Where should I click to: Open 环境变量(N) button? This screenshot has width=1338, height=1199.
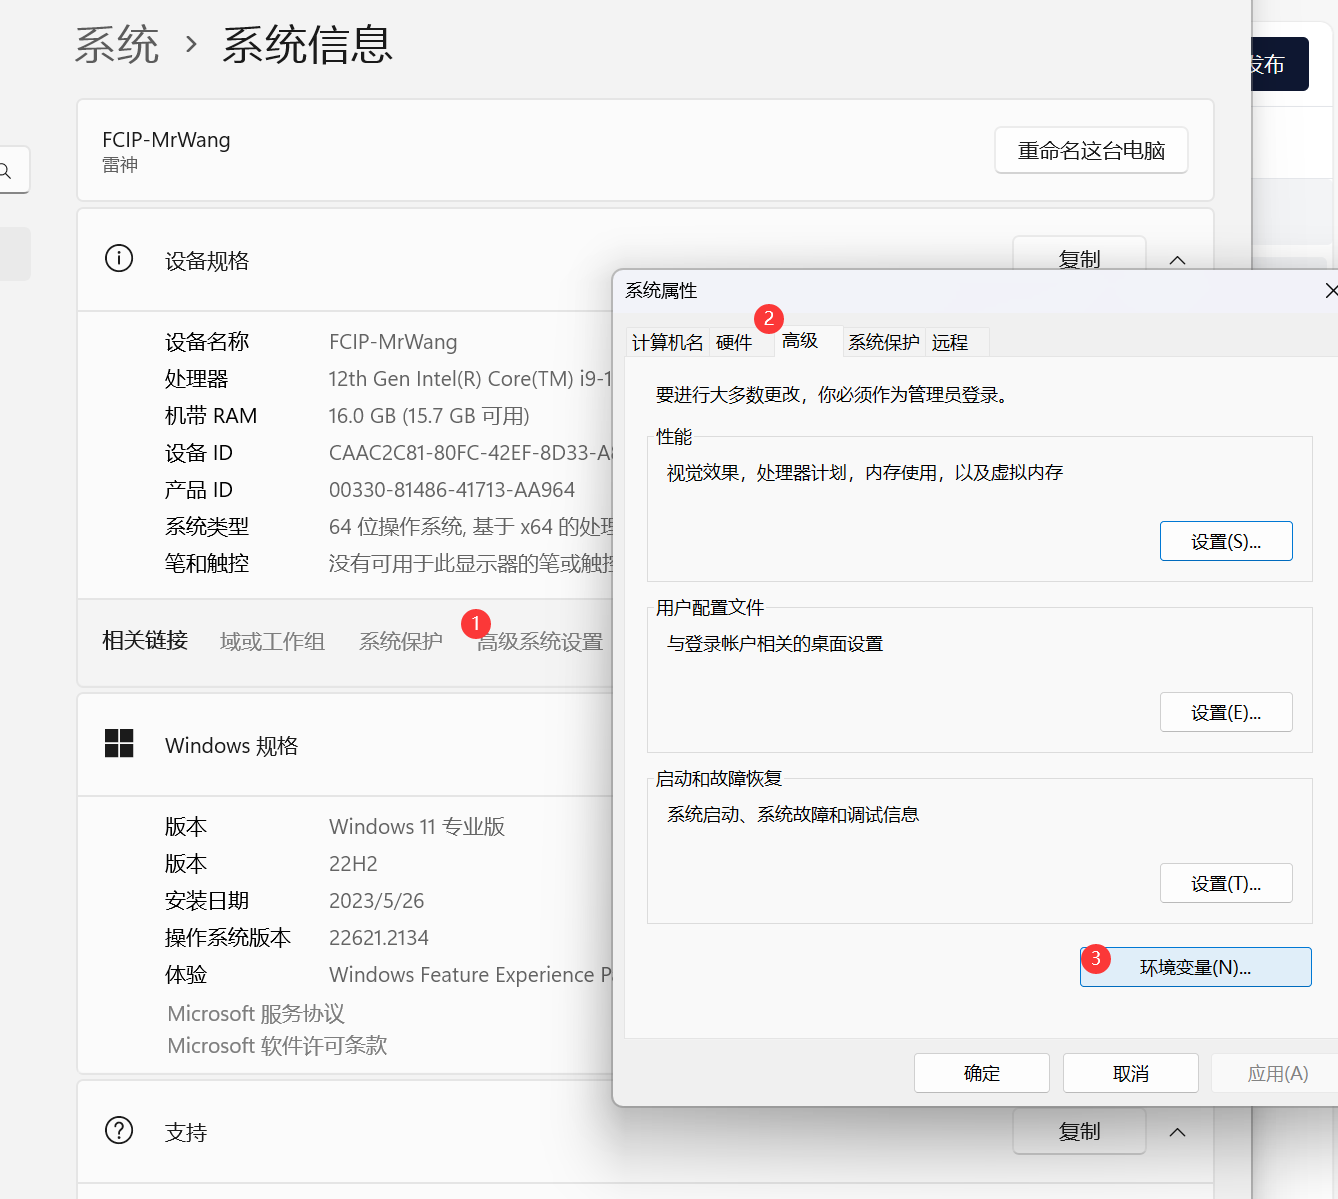coord(1195,967)
